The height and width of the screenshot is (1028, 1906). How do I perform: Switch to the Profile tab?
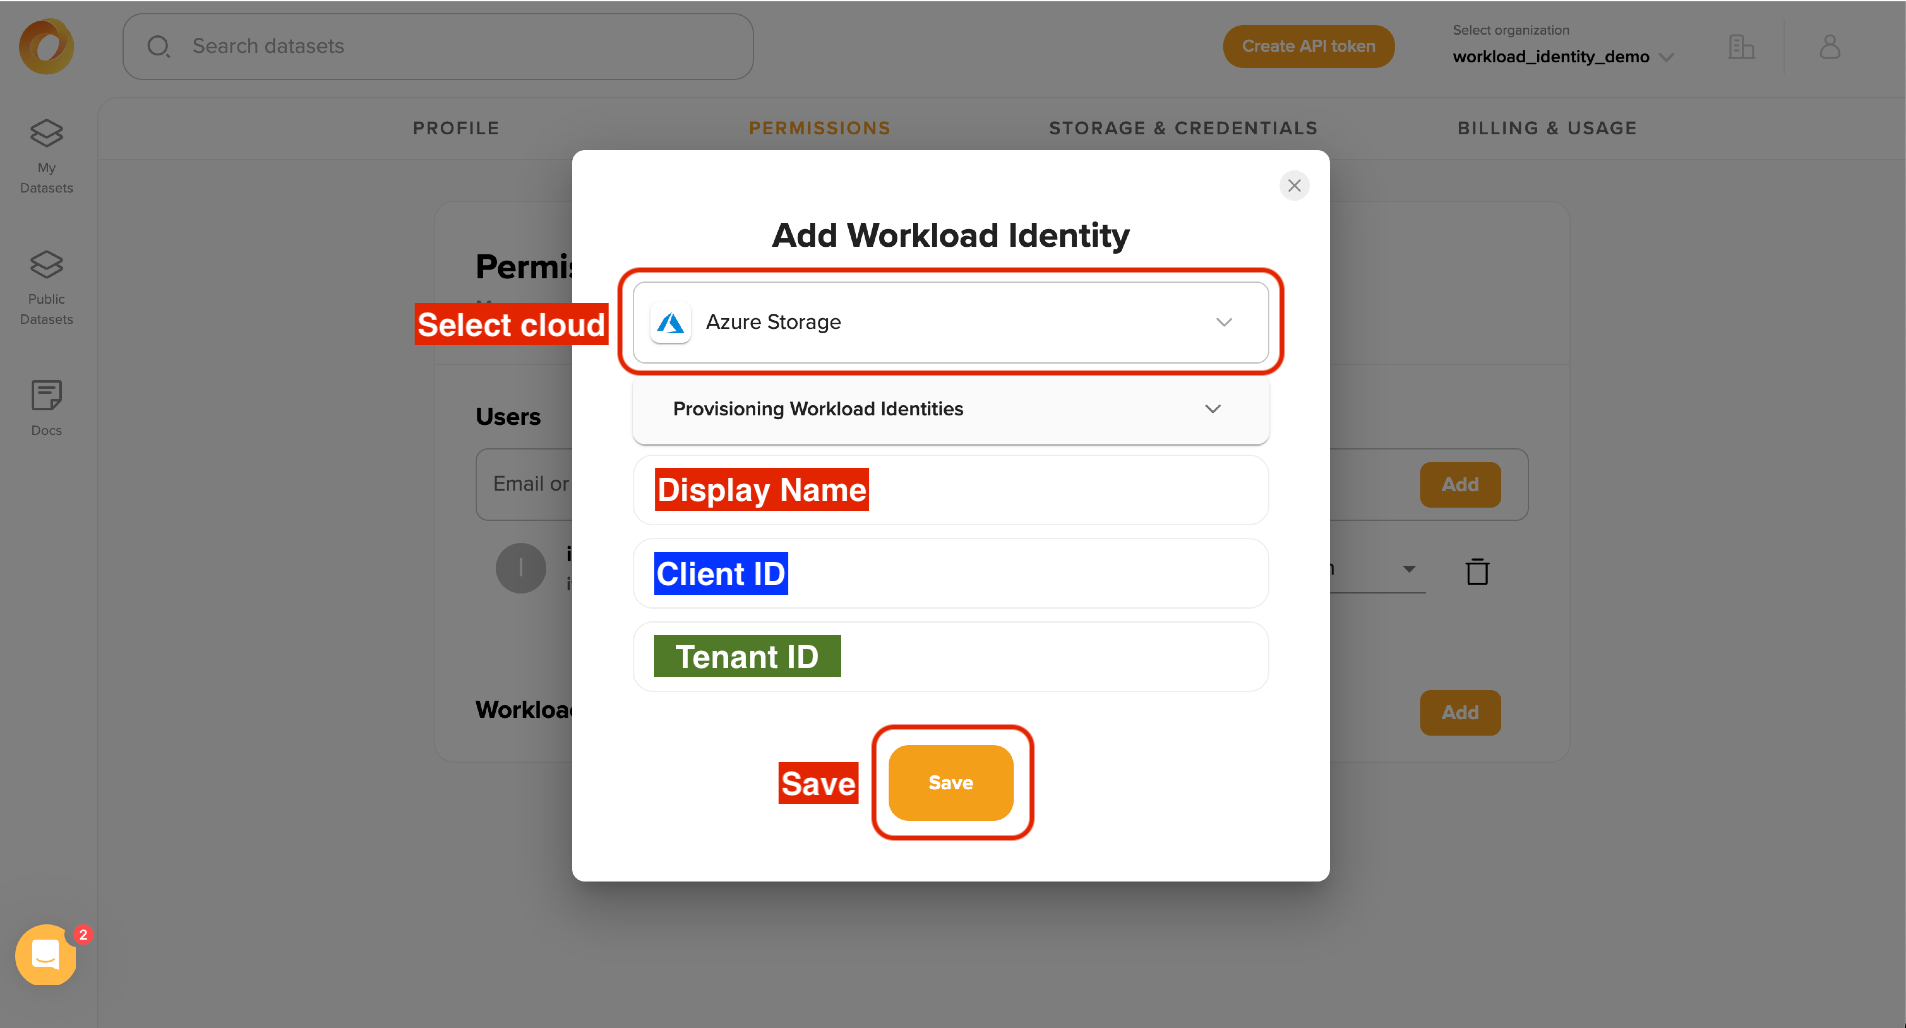[x=456, y=128]
